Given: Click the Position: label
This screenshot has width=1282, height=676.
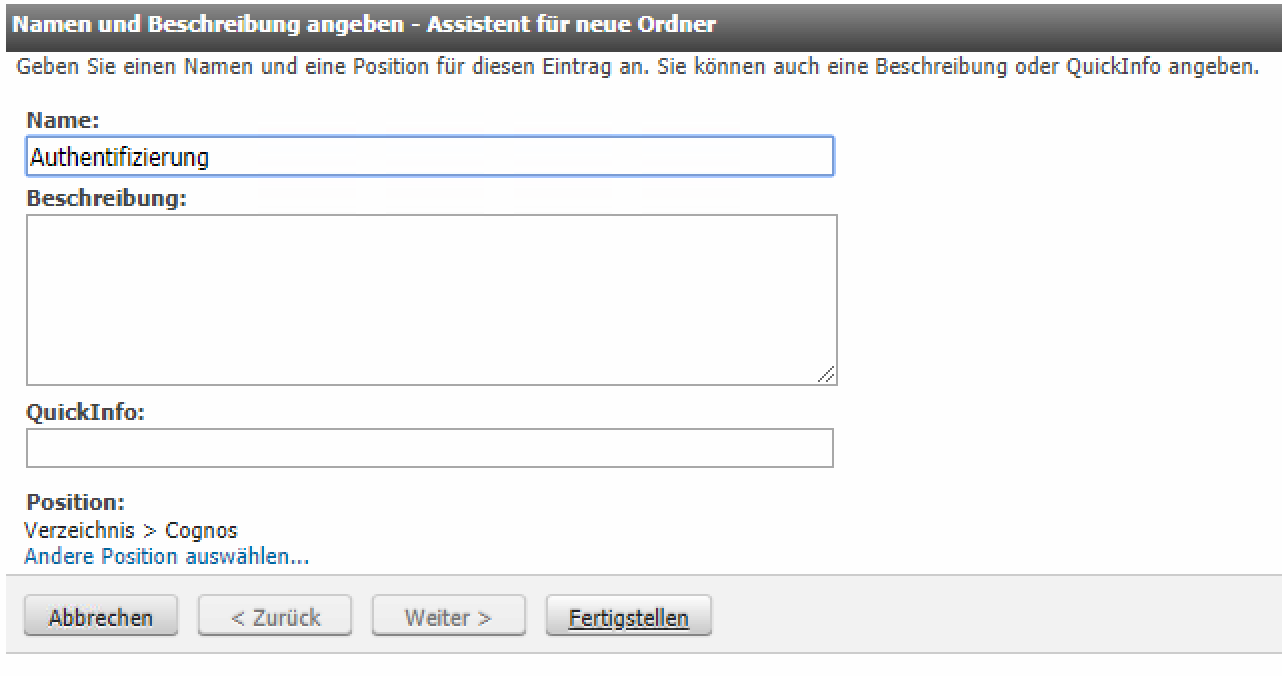Looking at the screenshot, I should 75,501.
